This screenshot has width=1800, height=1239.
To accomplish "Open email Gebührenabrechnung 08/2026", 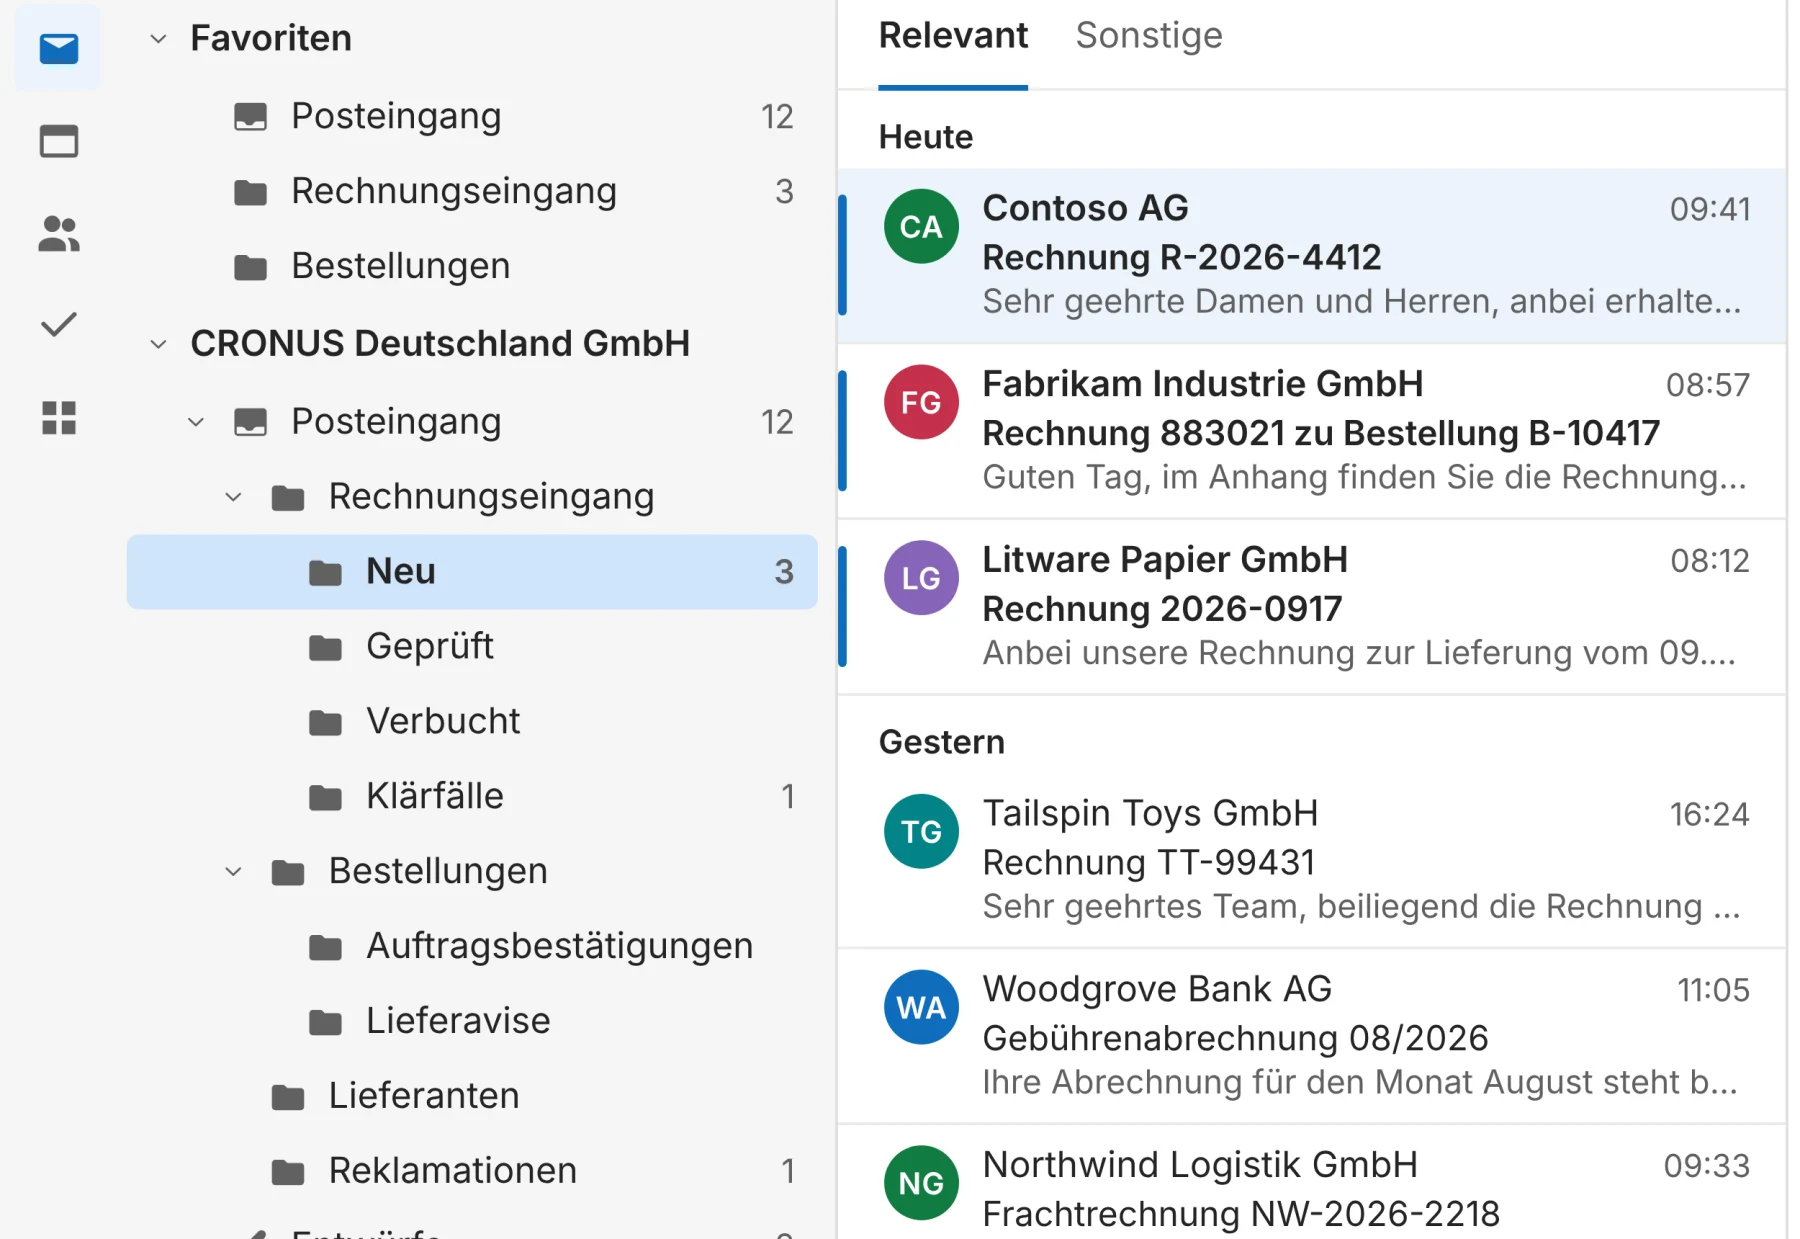I will coord(1312,1037).
